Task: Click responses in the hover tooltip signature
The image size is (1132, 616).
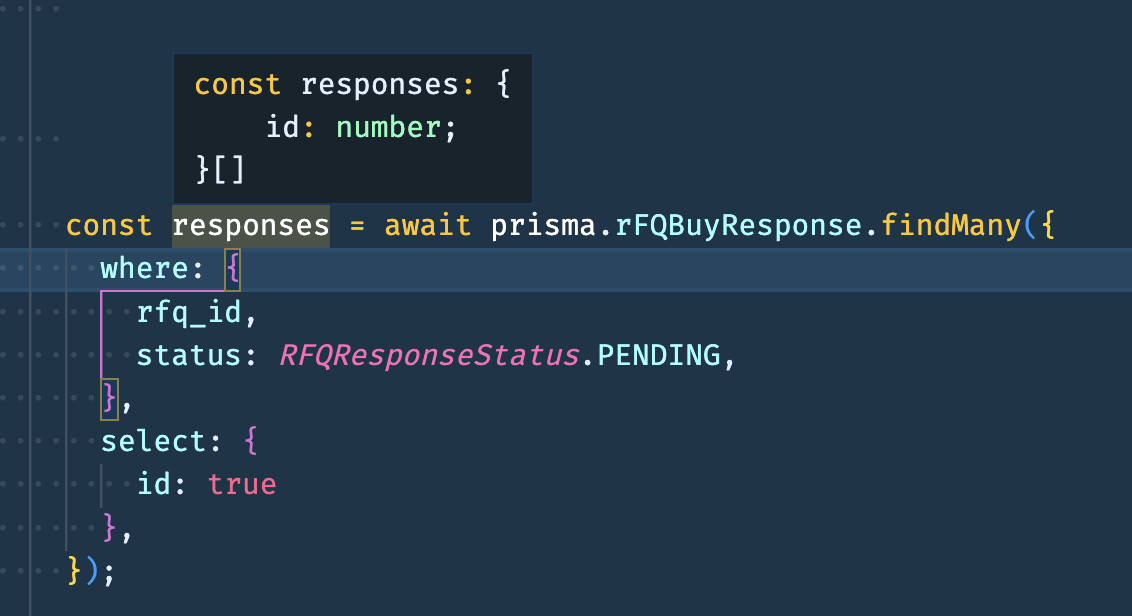Action: point(380,84)
